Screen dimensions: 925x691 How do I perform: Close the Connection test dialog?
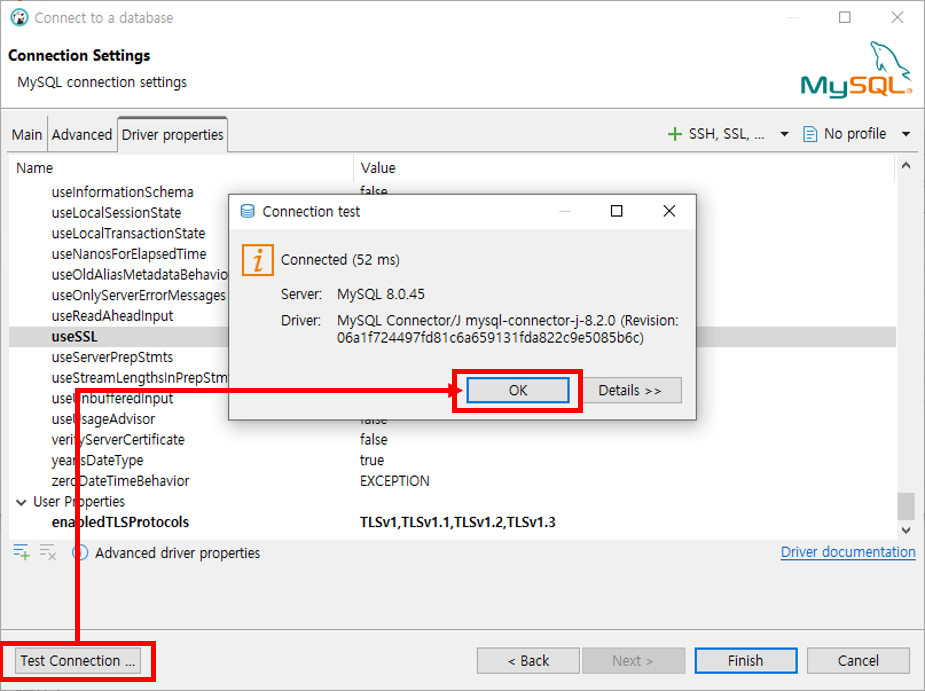point(669,211)
